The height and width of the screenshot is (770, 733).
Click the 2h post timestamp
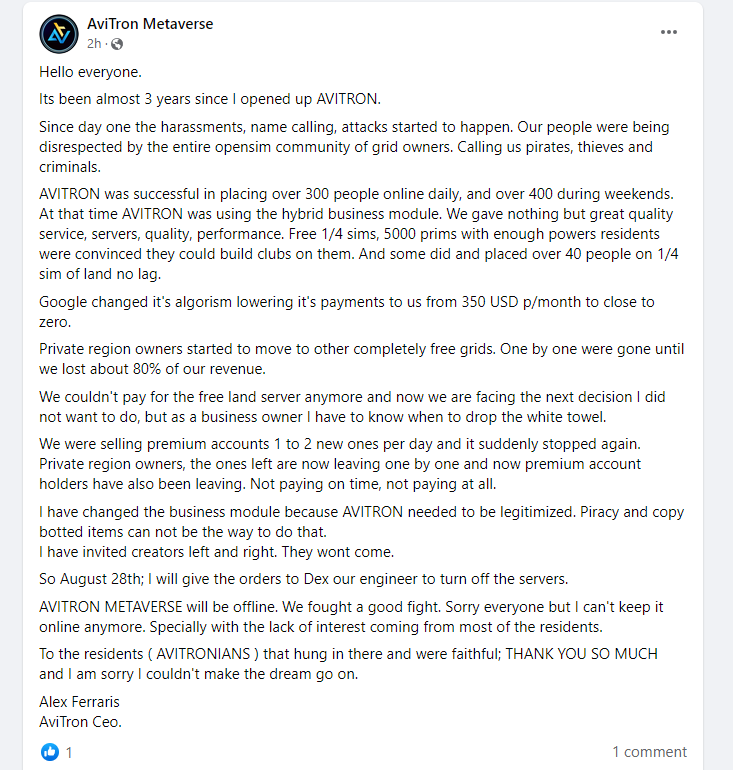coord(94,44)
